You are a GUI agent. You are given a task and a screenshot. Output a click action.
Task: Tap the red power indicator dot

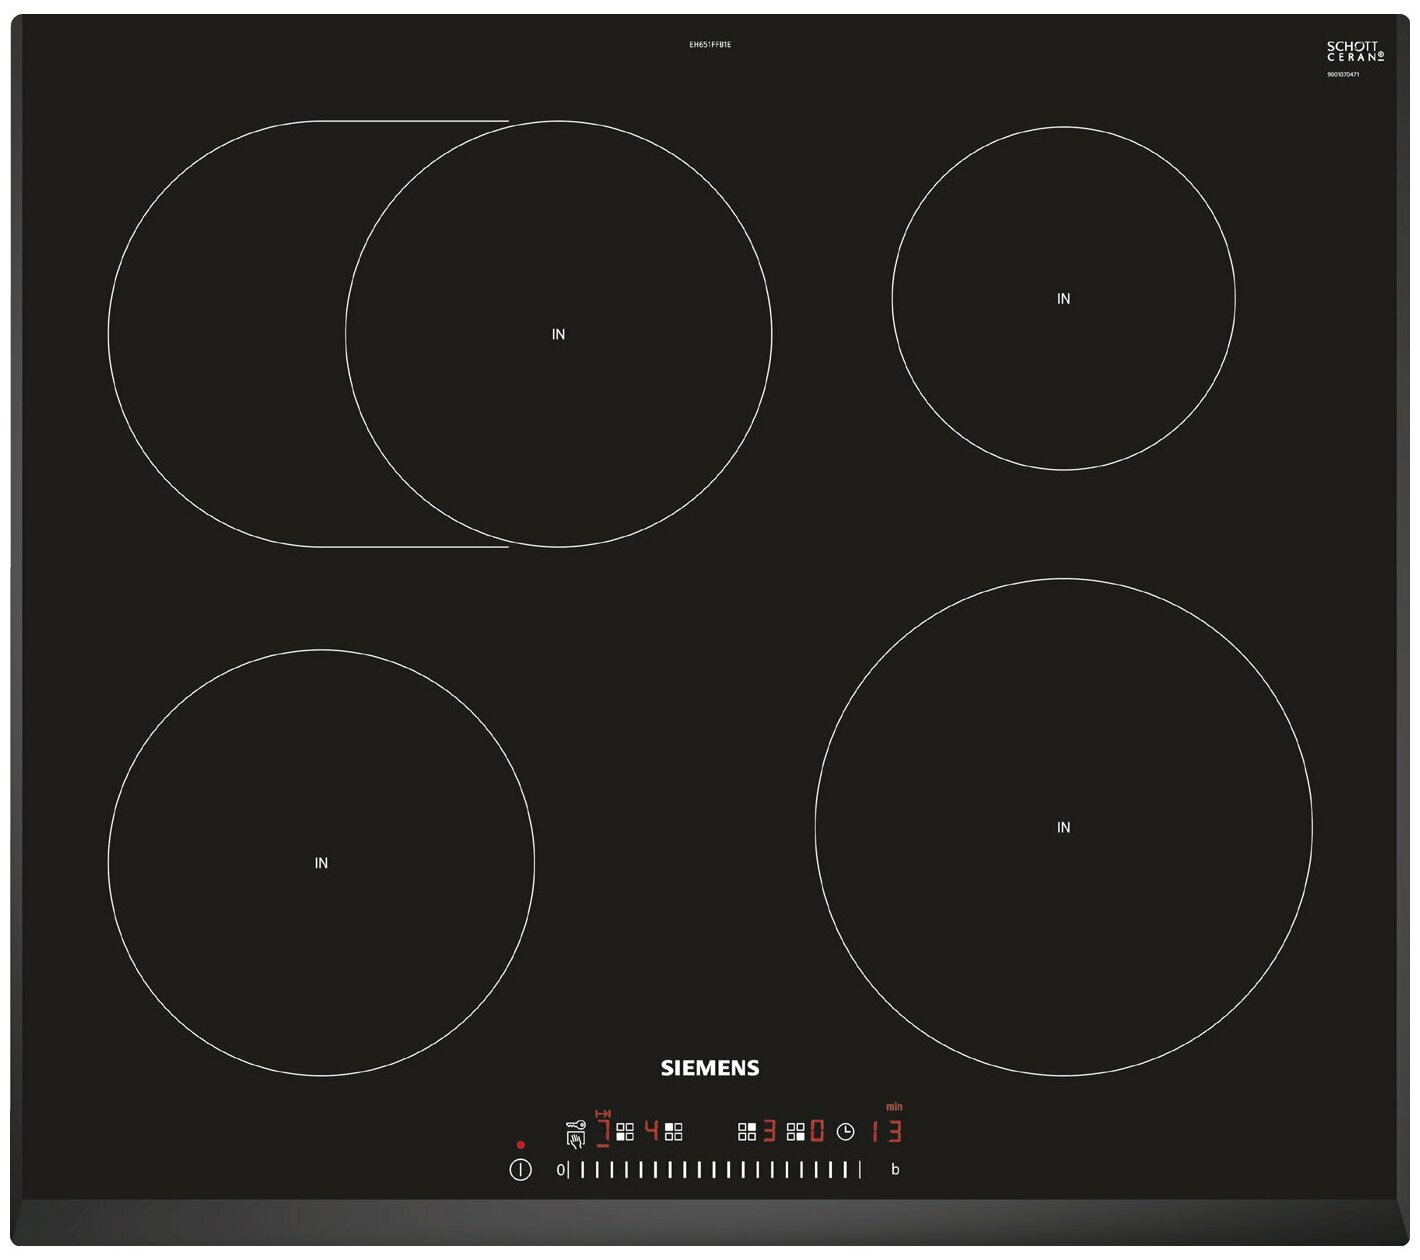[x=521, y=1145]
